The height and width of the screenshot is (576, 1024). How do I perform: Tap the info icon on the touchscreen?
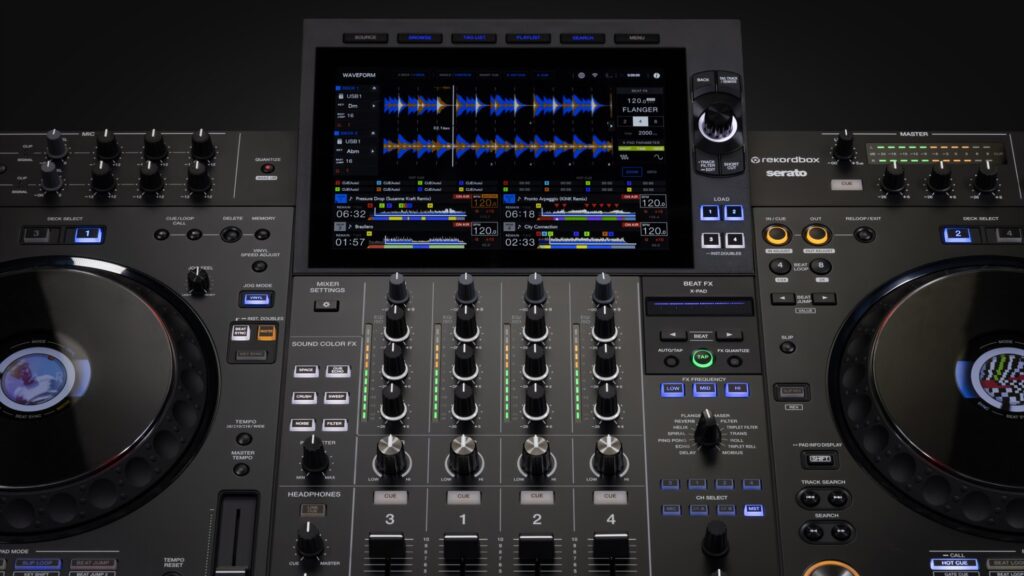click(657, 75)
